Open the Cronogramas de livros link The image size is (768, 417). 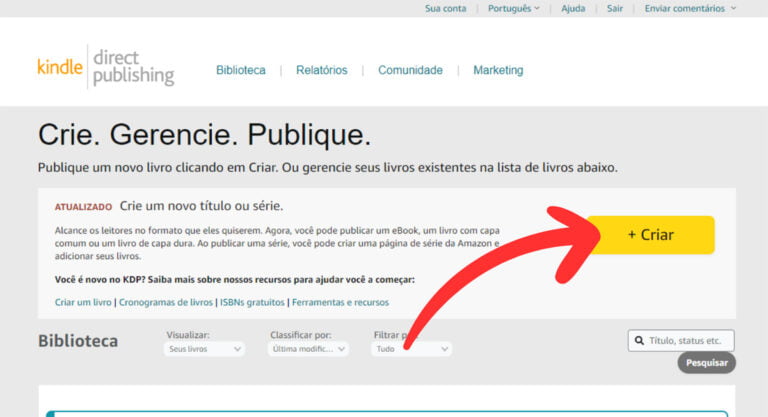coord(166,302)
